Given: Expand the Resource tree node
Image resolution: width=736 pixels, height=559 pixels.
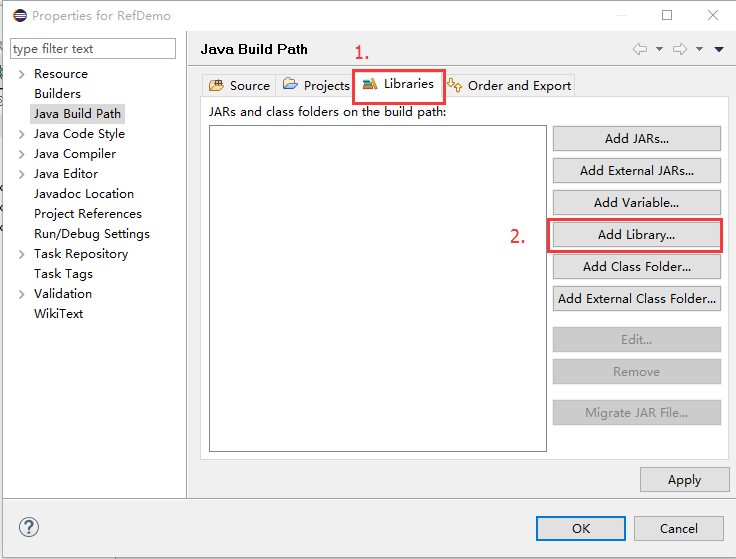Looking at the screenshot, I should pyautogui.click(x=22, y=74).
